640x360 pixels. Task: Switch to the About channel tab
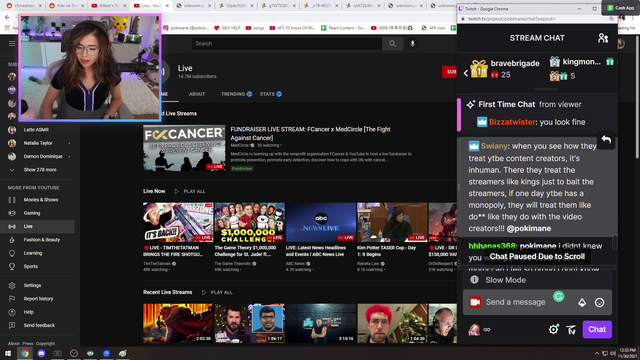click(197, 94)
